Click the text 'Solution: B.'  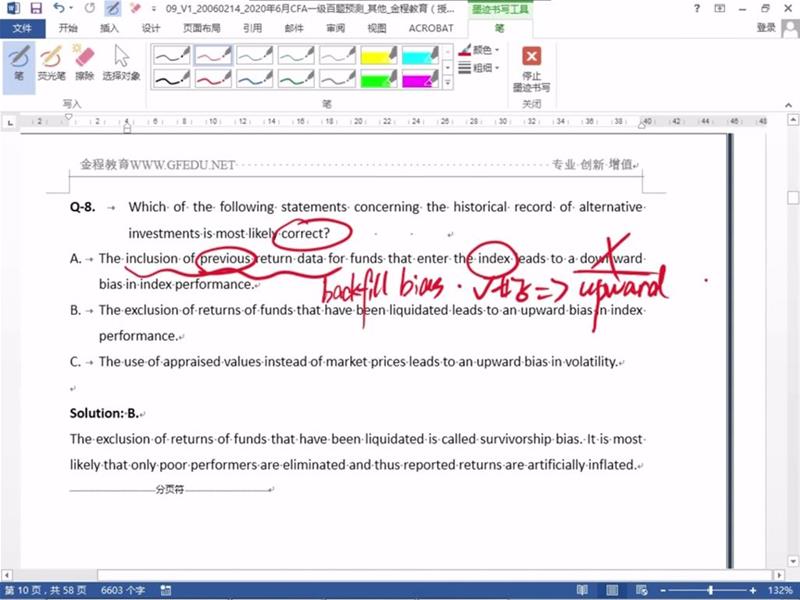pyautogui.click(x=104, y=413)
